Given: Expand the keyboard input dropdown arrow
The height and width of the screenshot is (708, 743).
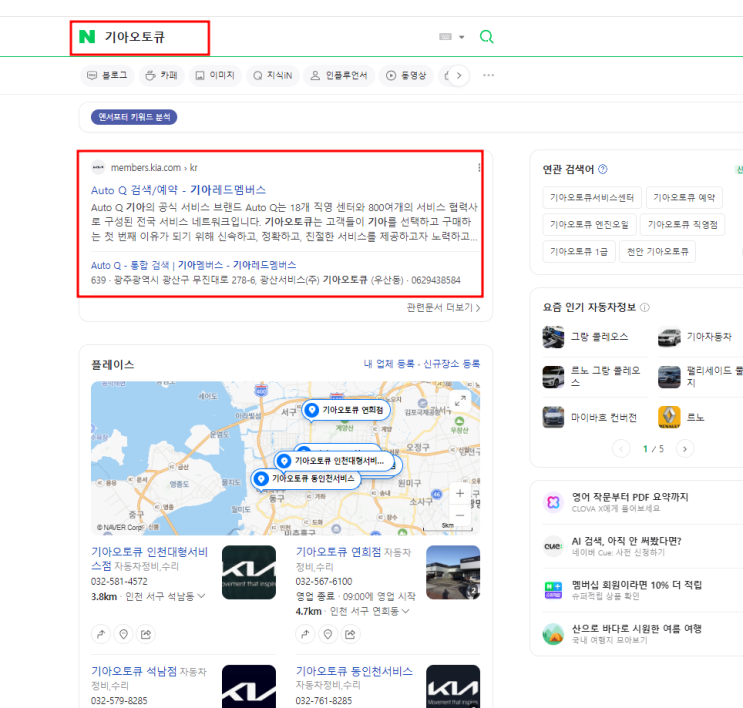Looking at the screenshot, I should coord(462,37).
